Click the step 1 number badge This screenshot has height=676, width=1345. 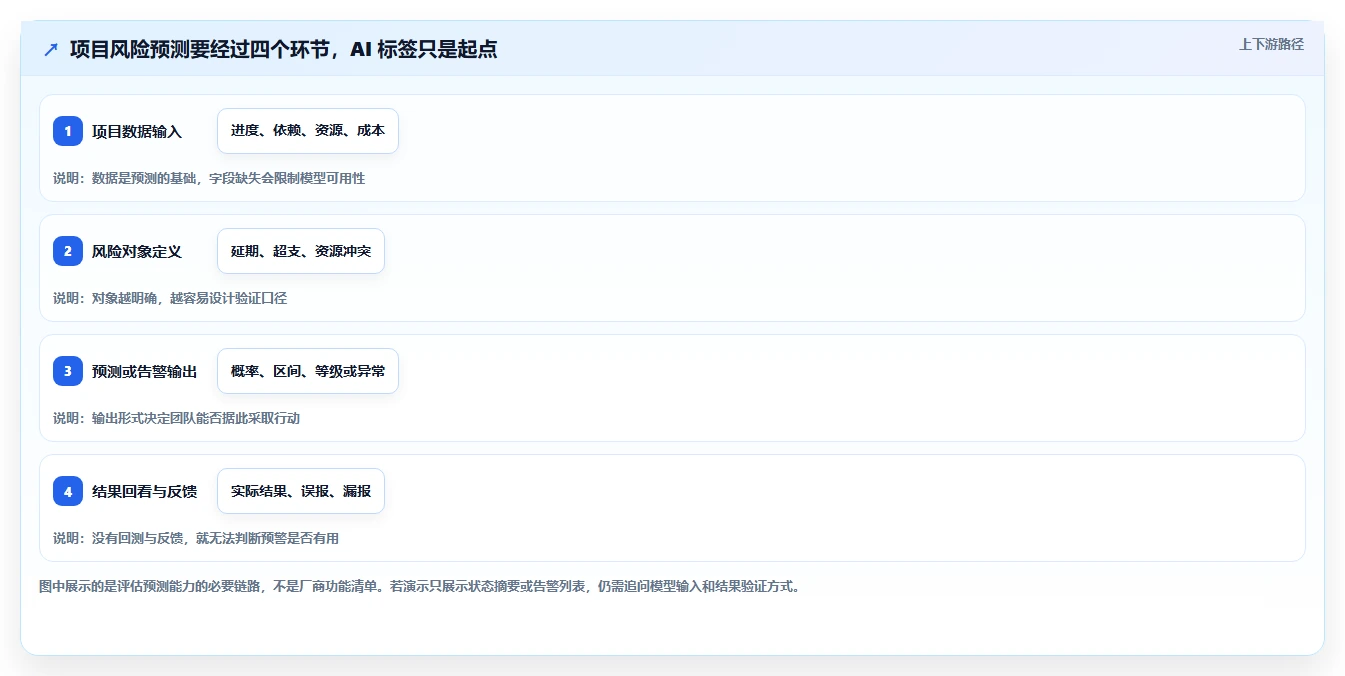68,131
